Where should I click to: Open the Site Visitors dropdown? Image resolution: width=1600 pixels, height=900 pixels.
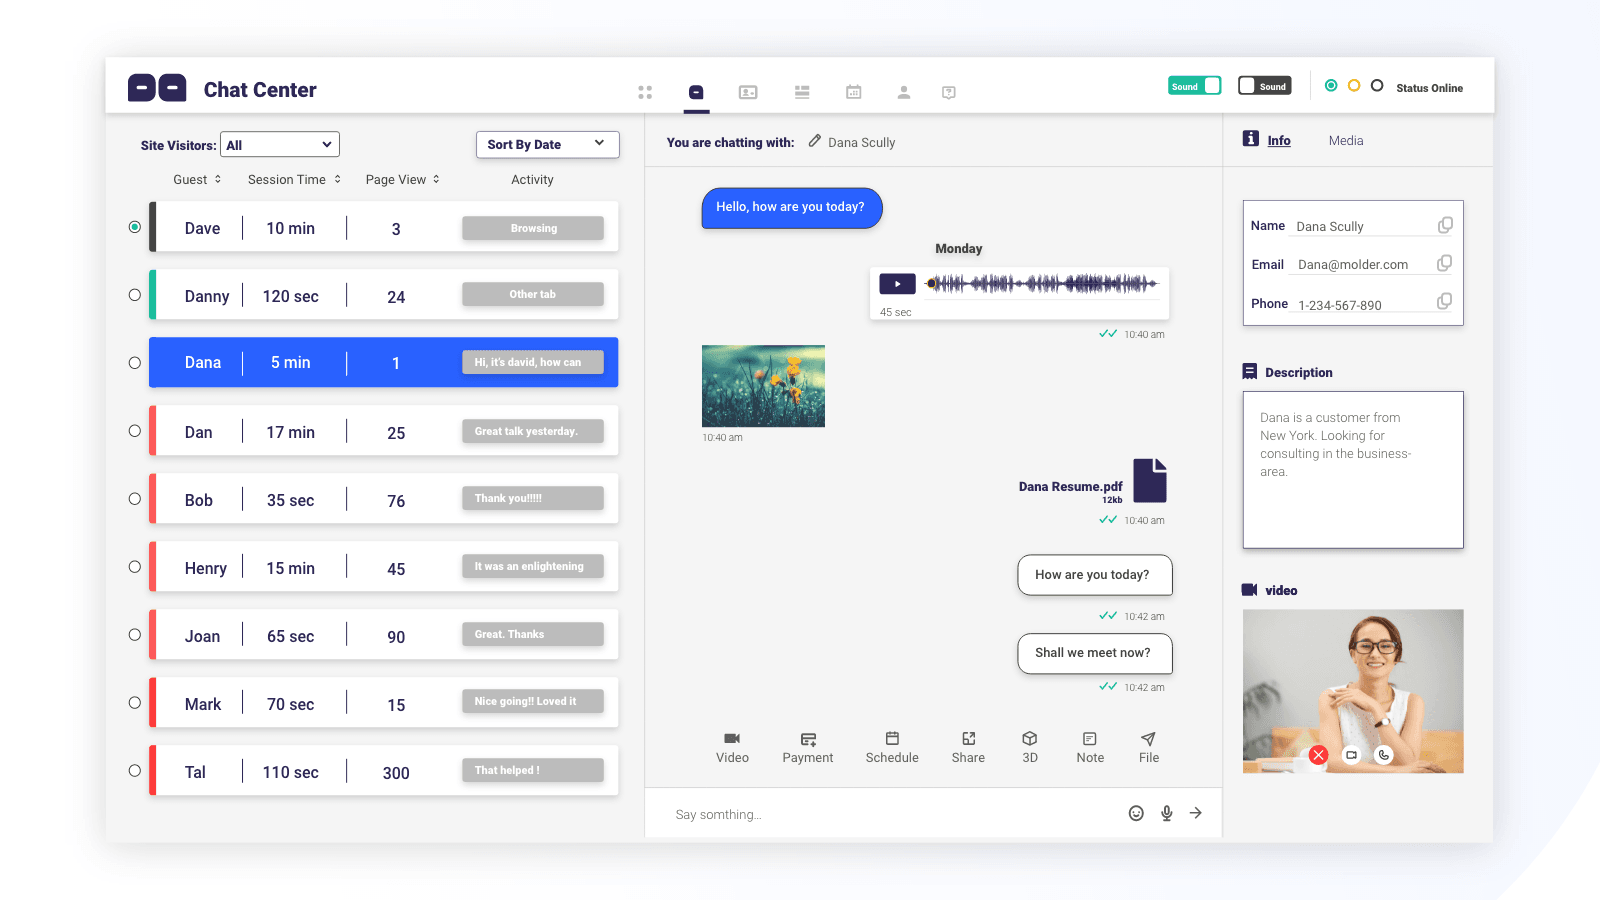point(279,144)
